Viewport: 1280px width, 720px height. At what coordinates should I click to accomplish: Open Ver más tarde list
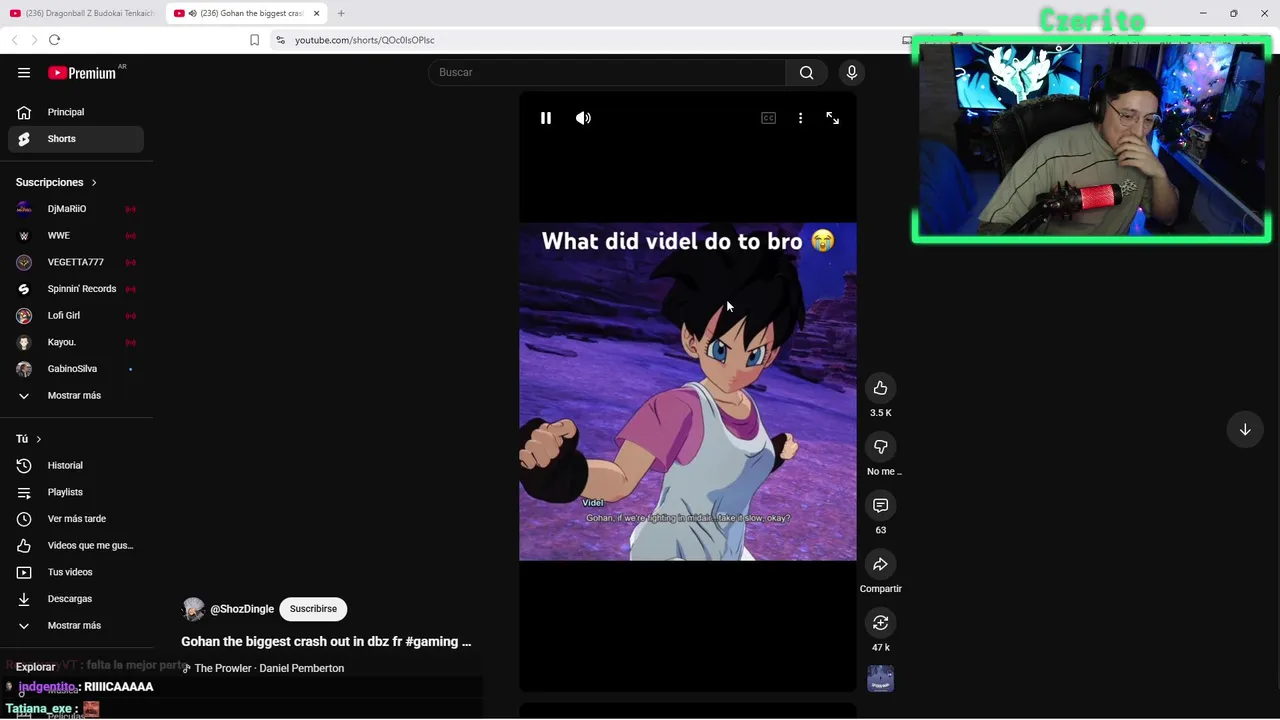pyautogui.click(x=76, y=519)
